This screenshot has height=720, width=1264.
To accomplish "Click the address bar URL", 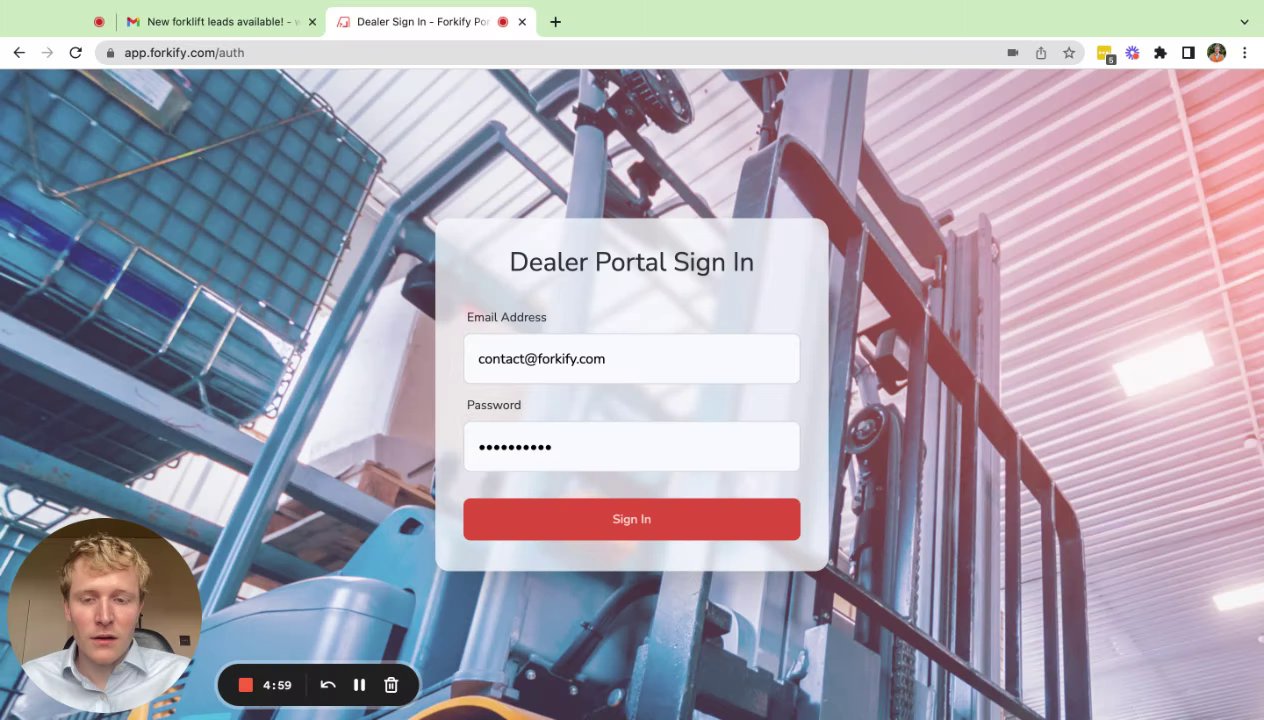I will [x=184, y=53].
